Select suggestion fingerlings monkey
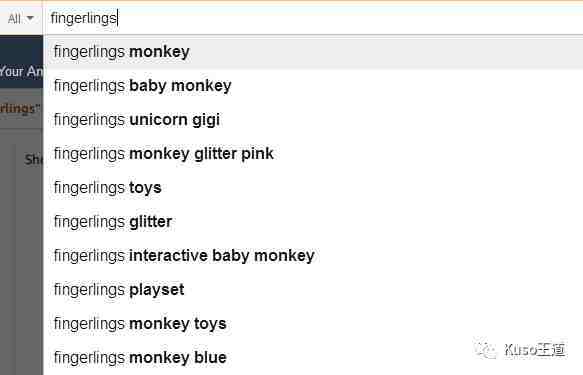This screenshot has height=375, width=583. [313, 52]
